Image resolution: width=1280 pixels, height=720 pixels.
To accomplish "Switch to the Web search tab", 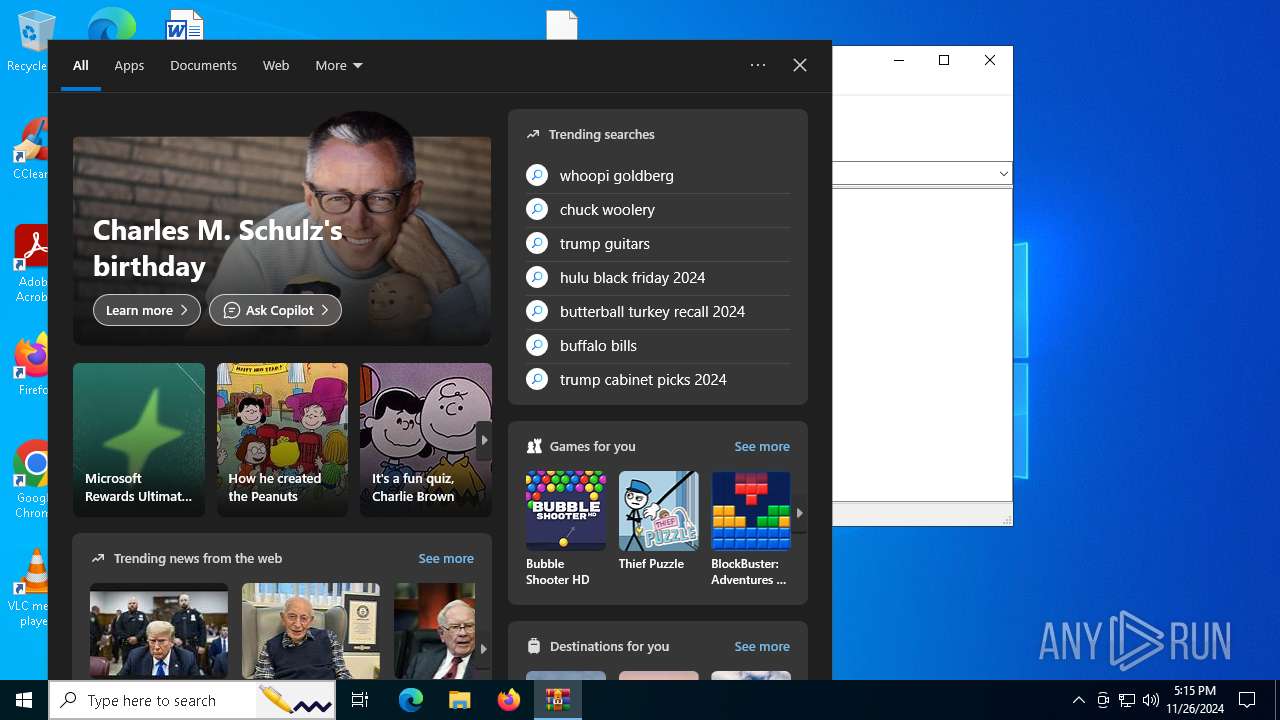I will 276,65.
